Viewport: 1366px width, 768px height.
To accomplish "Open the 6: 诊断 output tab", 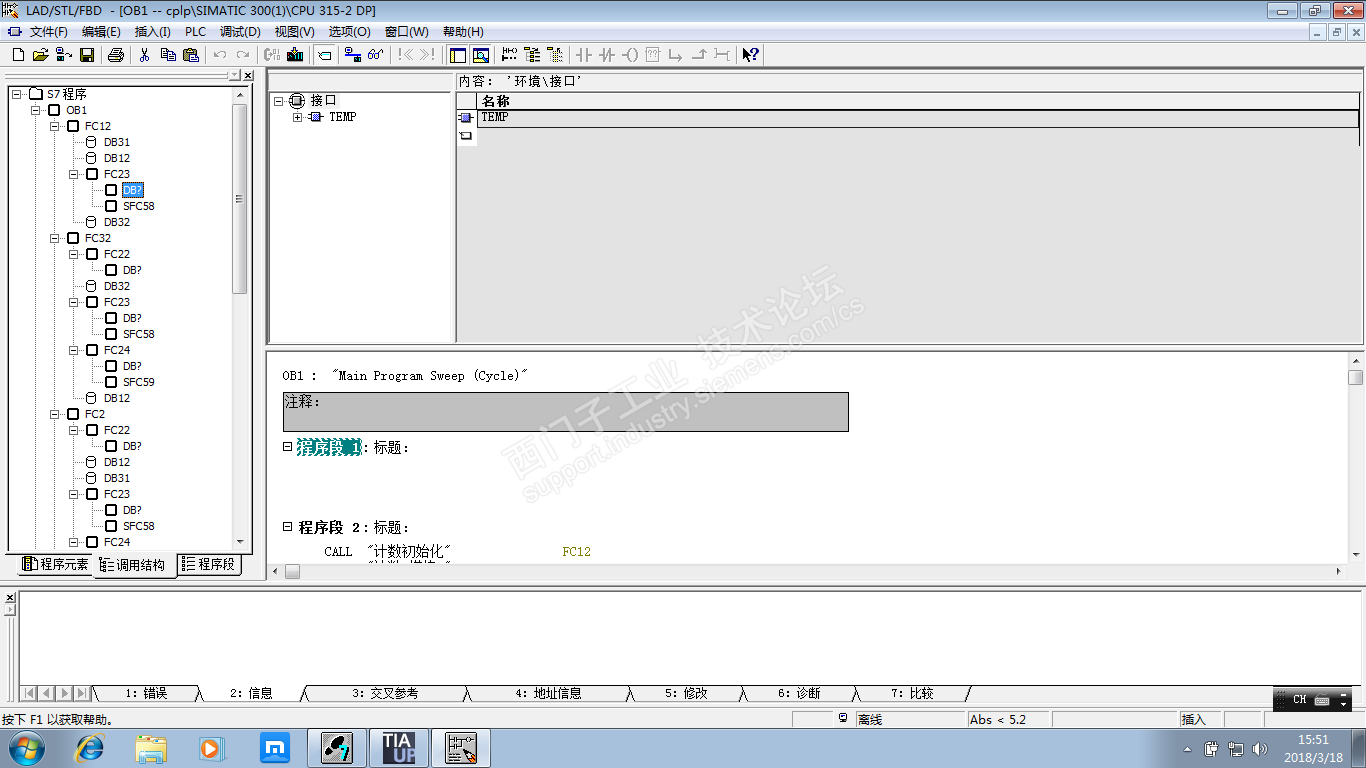I will [x=799, y=693].
